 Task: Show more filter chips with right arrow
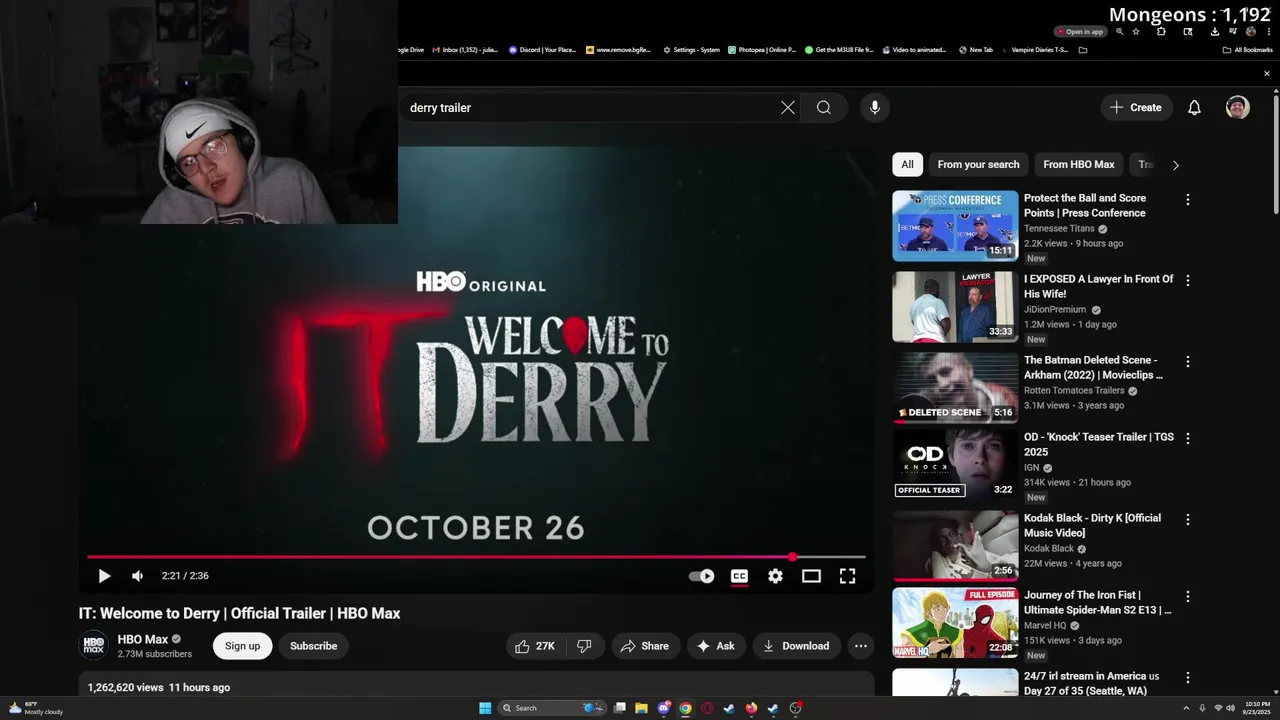[x=1175, y=165]
